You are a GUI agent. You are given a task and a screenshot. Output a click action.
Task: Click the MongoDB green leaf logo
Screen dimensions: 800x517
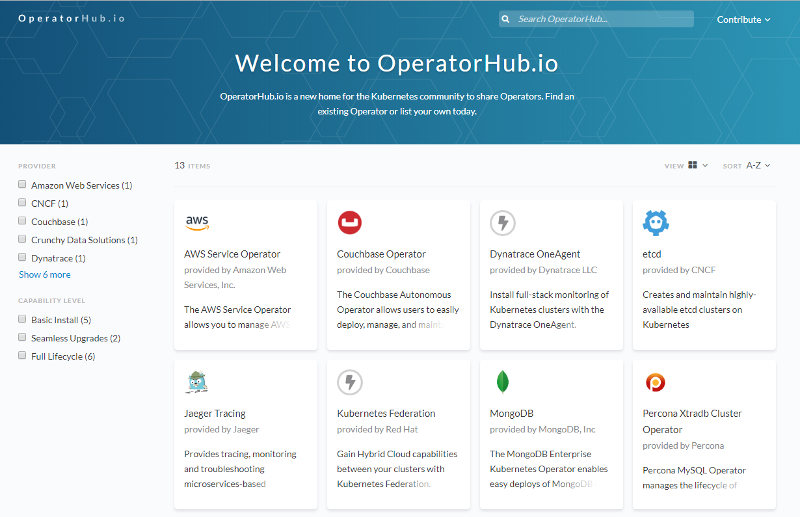point(503,382)
